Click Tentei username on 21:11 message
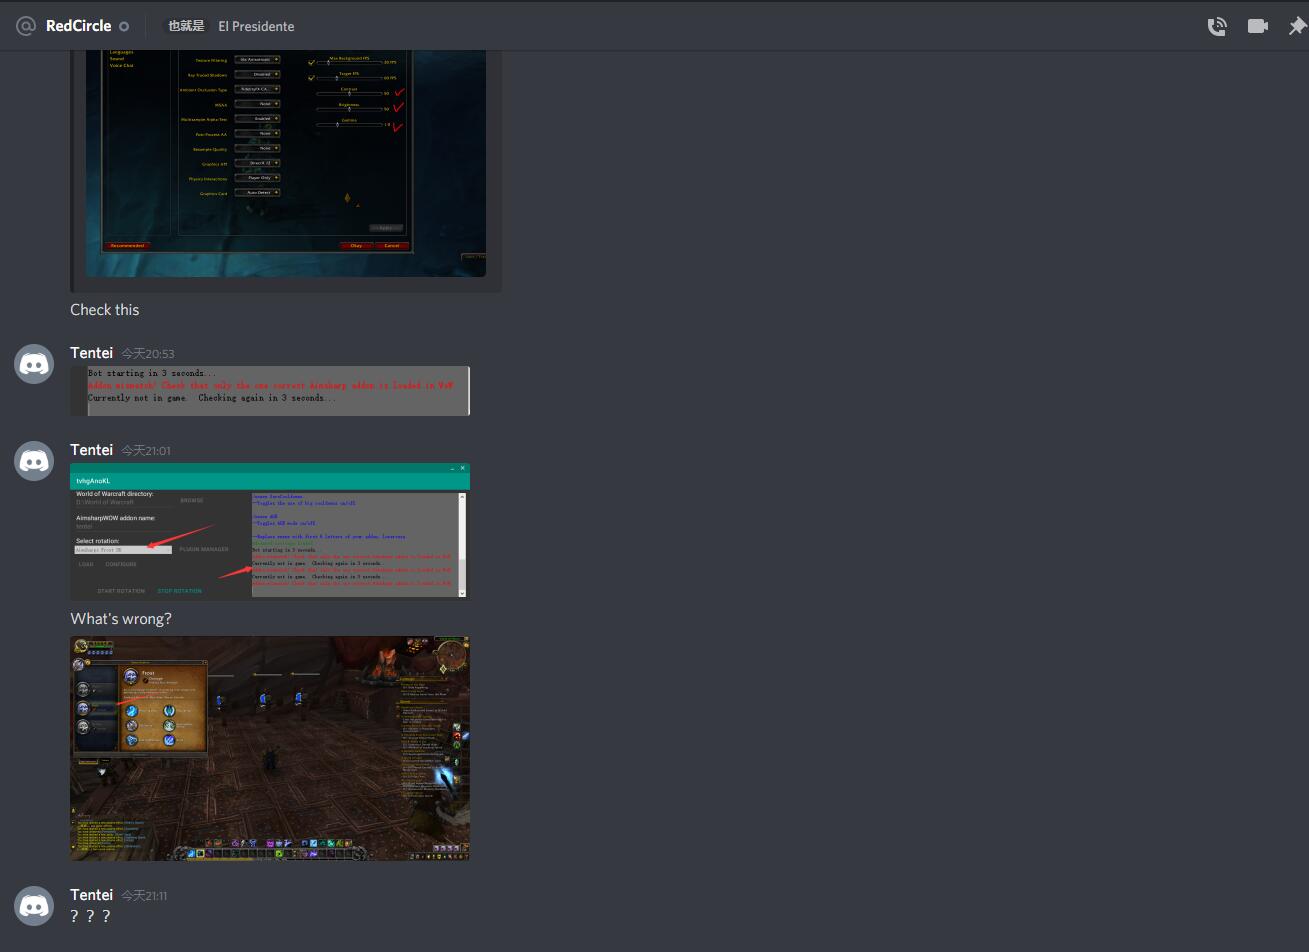 pos(91,895)
